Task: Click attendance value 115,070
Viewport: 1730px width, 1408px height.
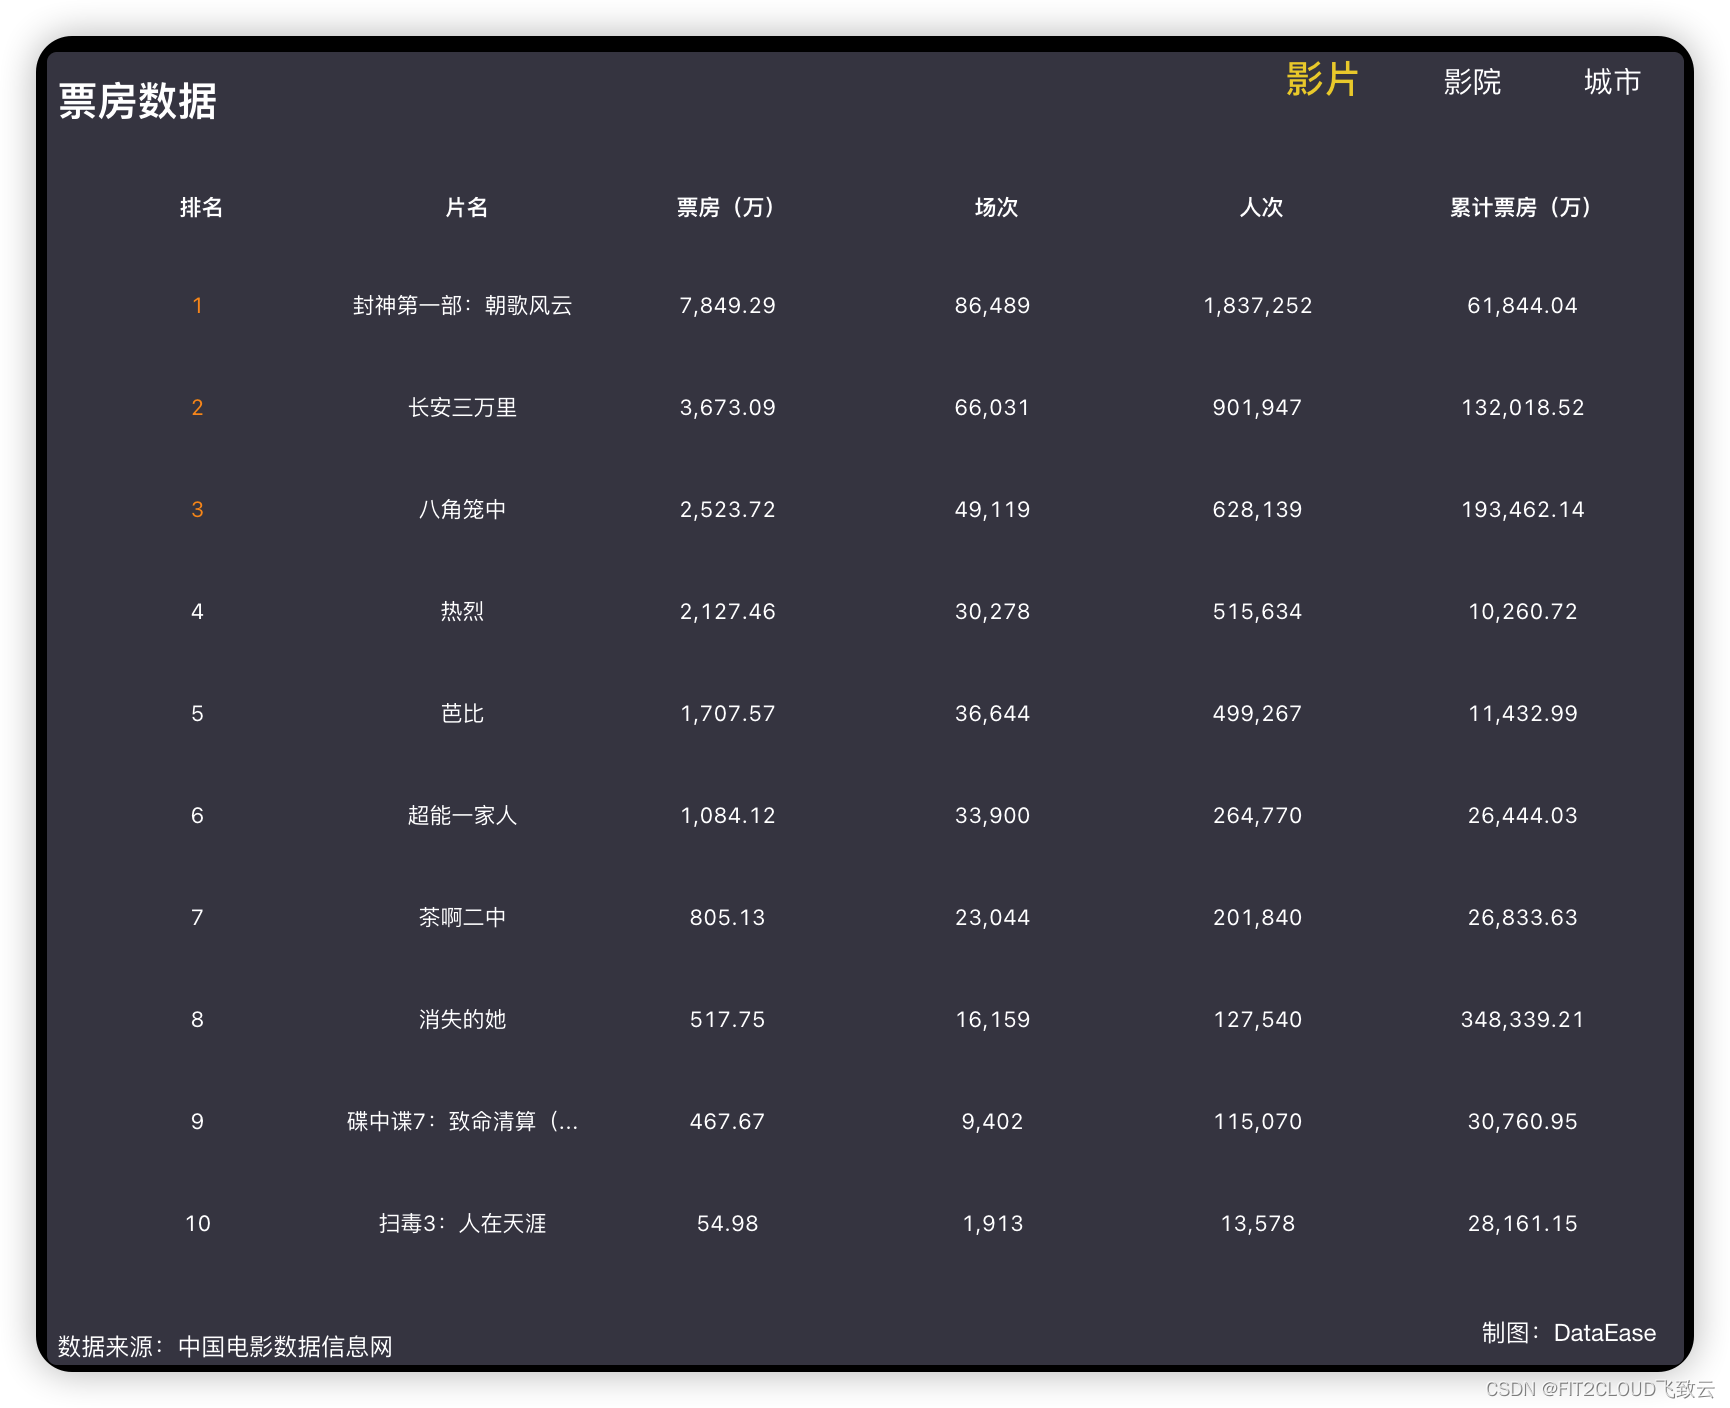Action: pyautogui.click(x=1257, y=1121)
